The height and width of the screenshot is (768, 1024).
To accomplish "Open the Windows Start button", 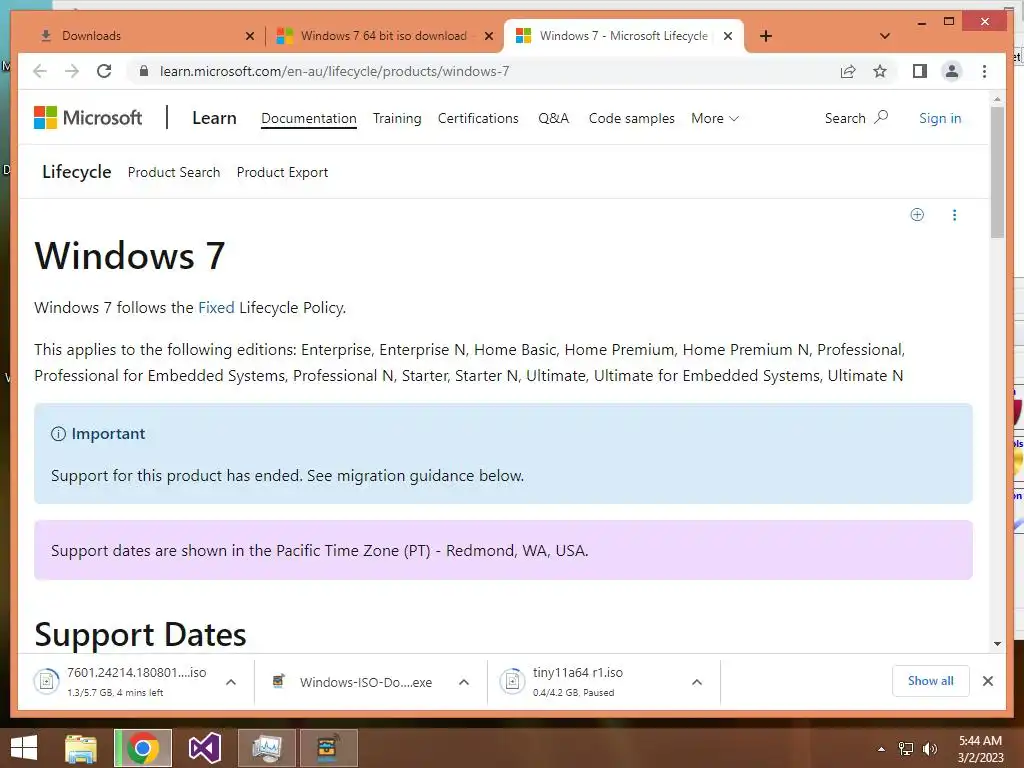I will pyautogui.click(x=24, y=748).
